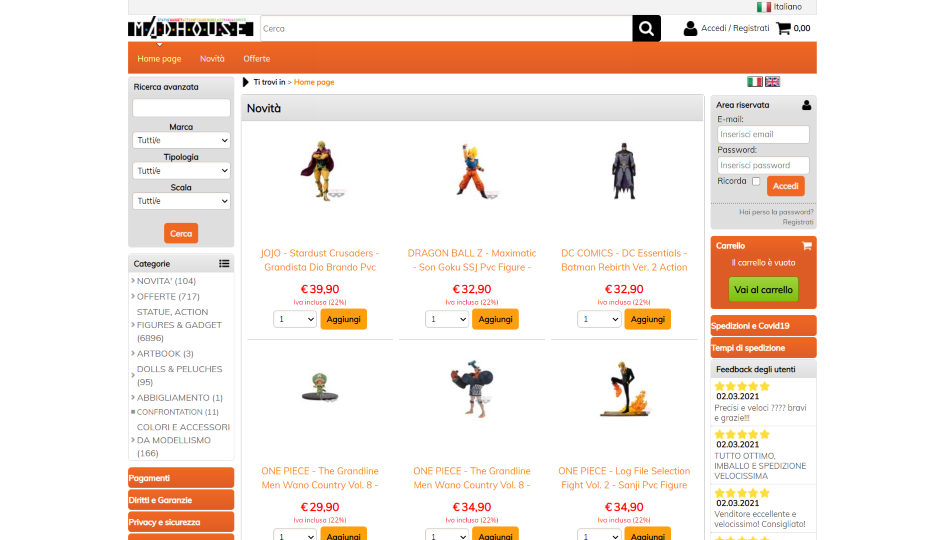Click the Accedi login button
Image resolution: width=947 pixels, height=540 pixels.
click(x=785, y=186)
